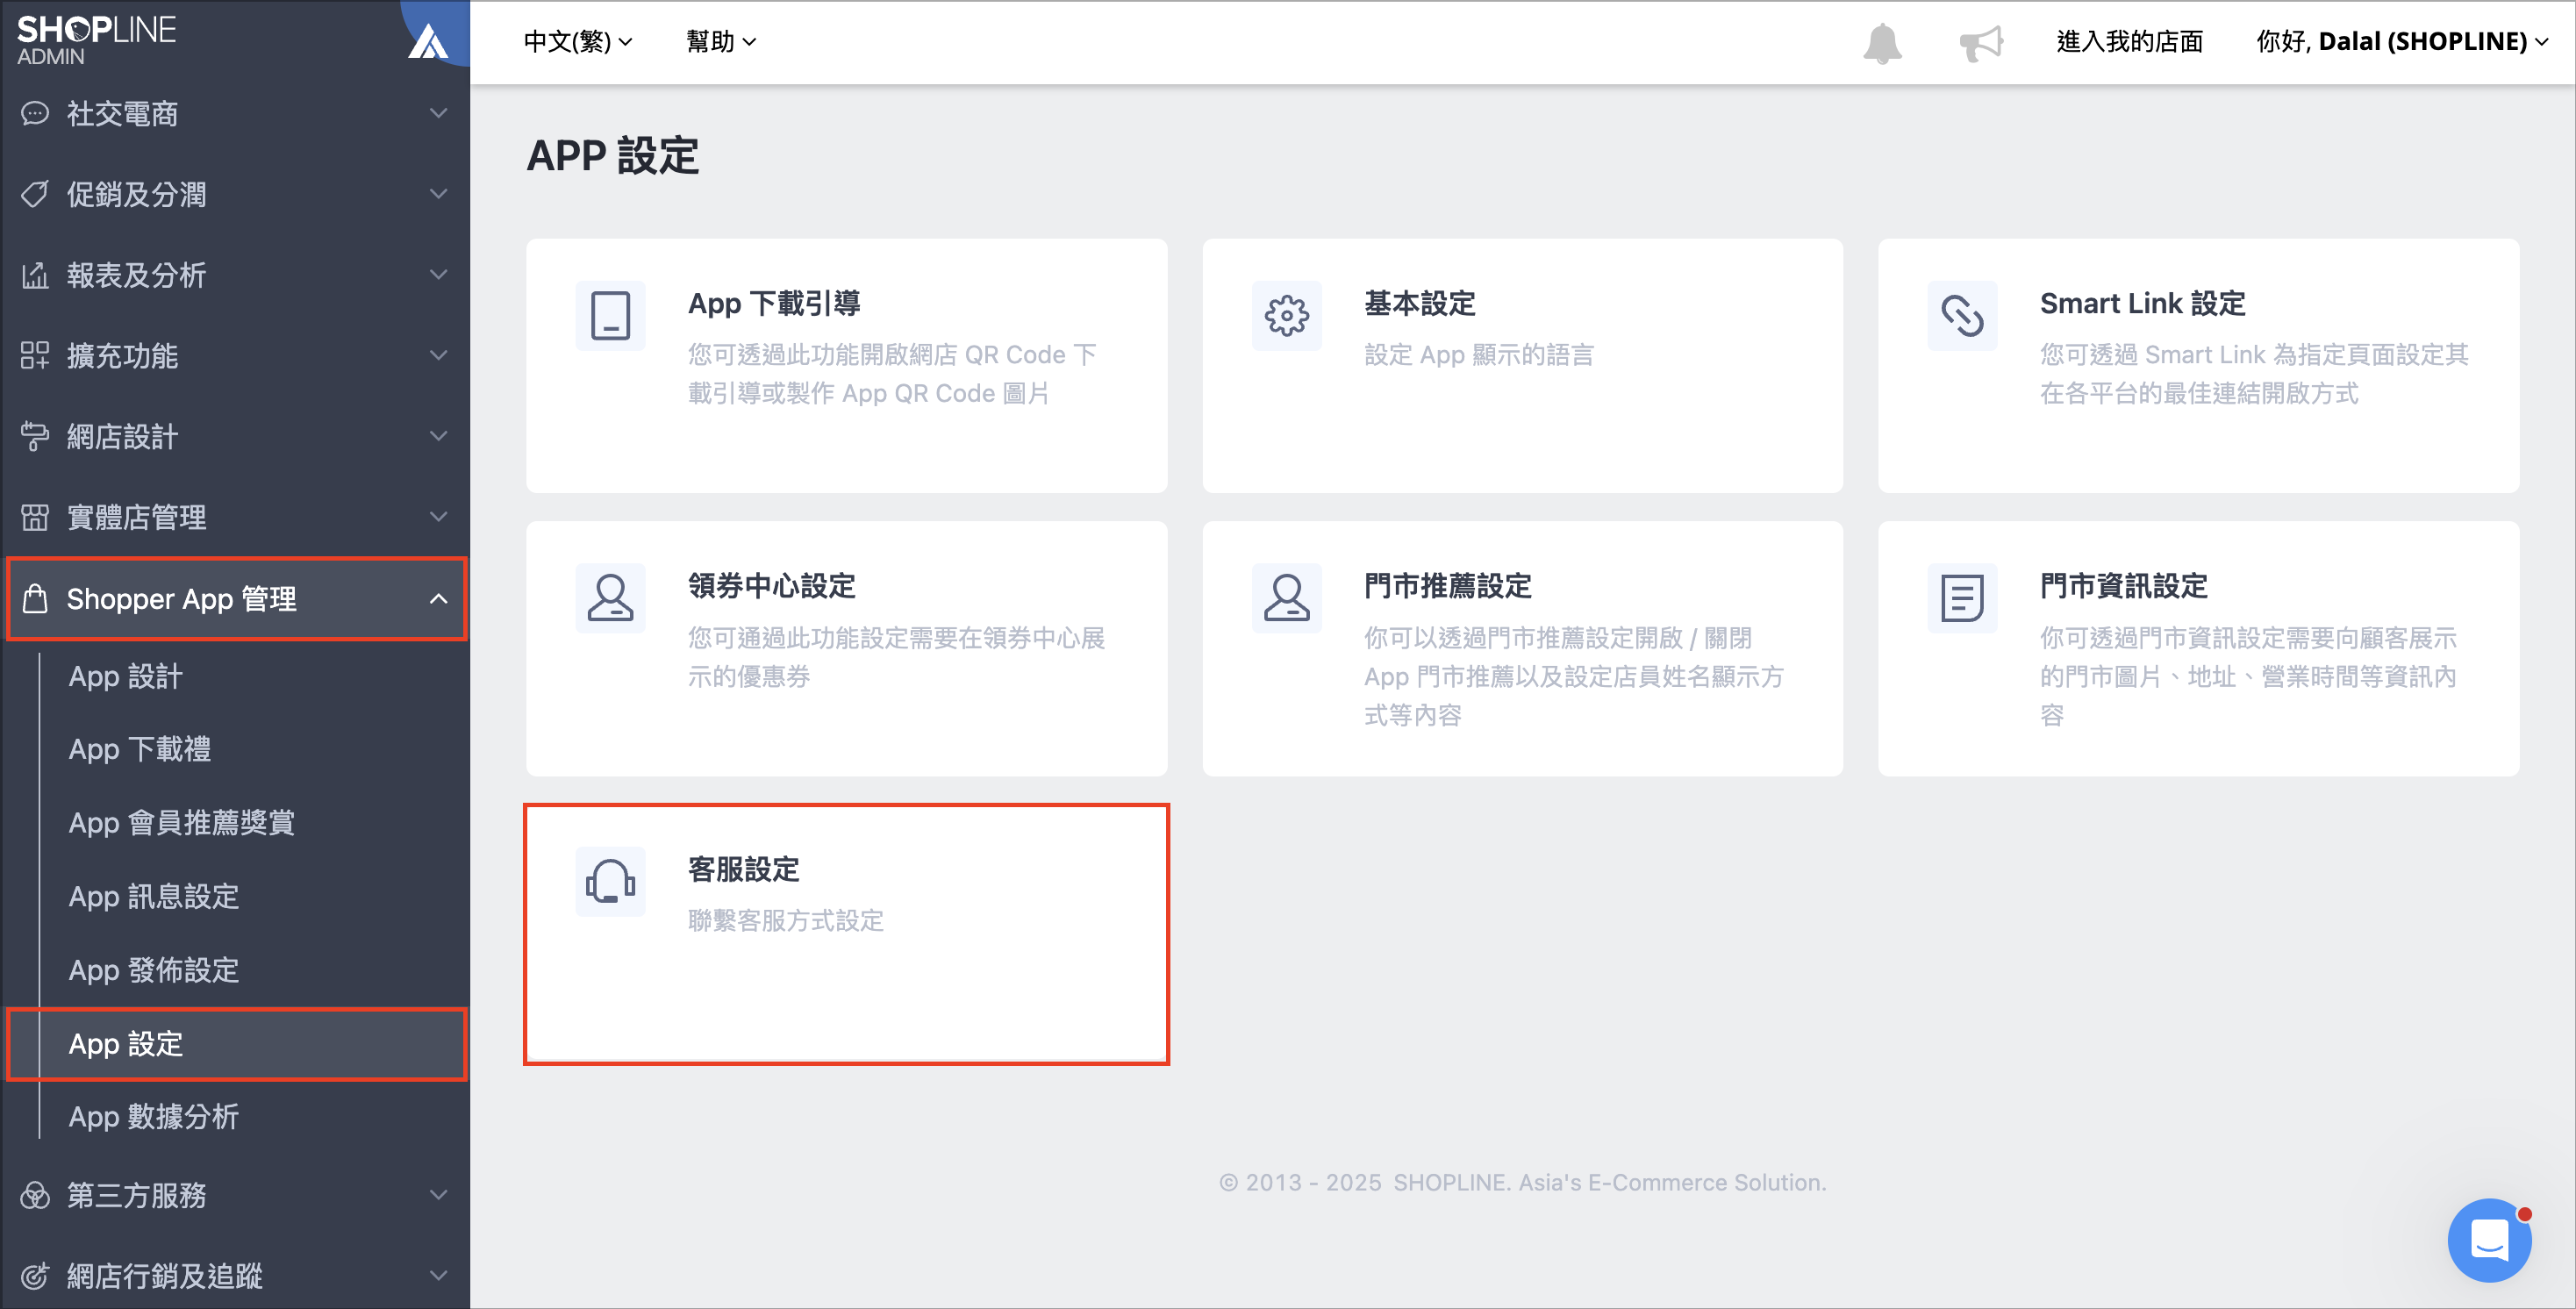Click the 聯繫客服方式設定 description text
This screenshot has width=2576, height=1309.
[x=786, y=921]
